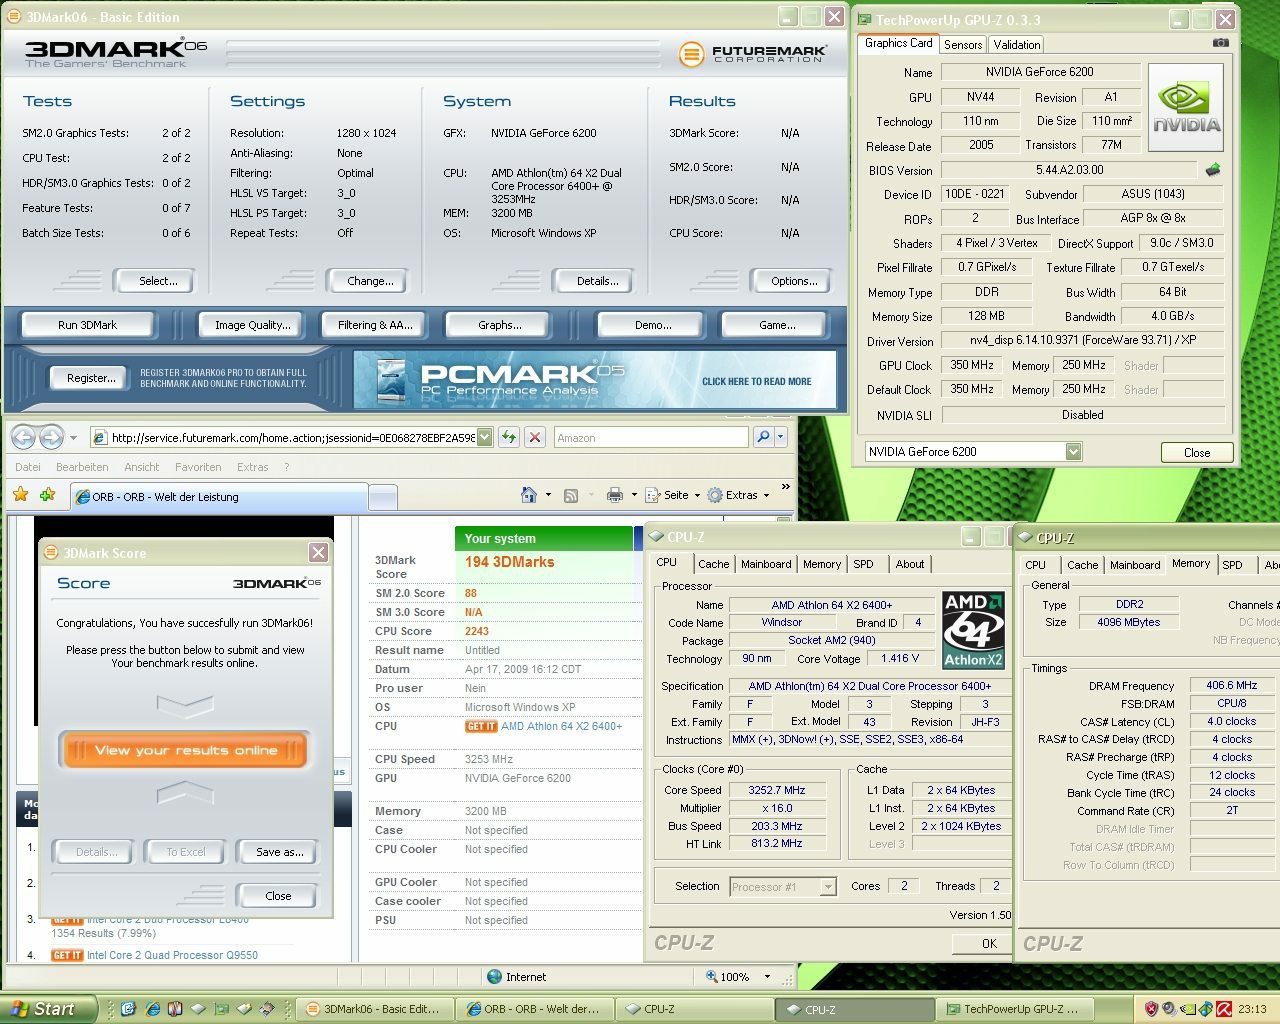Click the IE Refresh page icon
Screen dimensions: 1280x1024
[509, 437]
